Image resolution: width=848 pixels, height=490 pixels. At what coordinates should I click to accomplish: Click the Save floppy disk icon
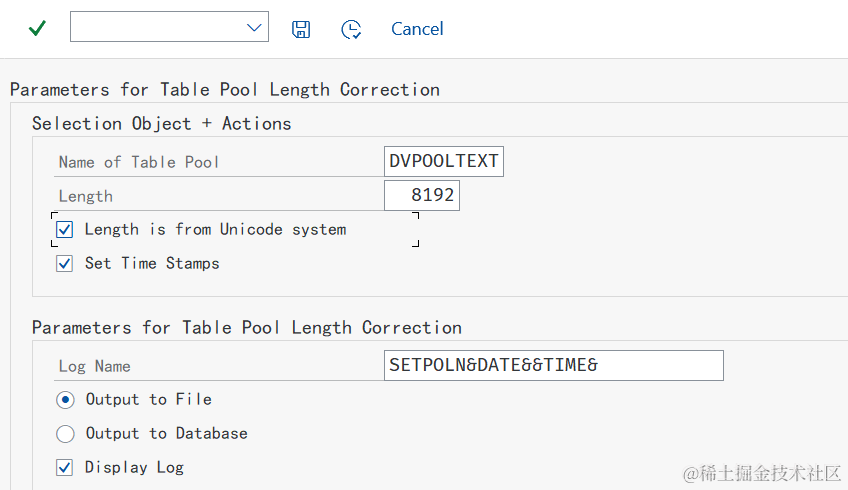[x=301, y=29]
